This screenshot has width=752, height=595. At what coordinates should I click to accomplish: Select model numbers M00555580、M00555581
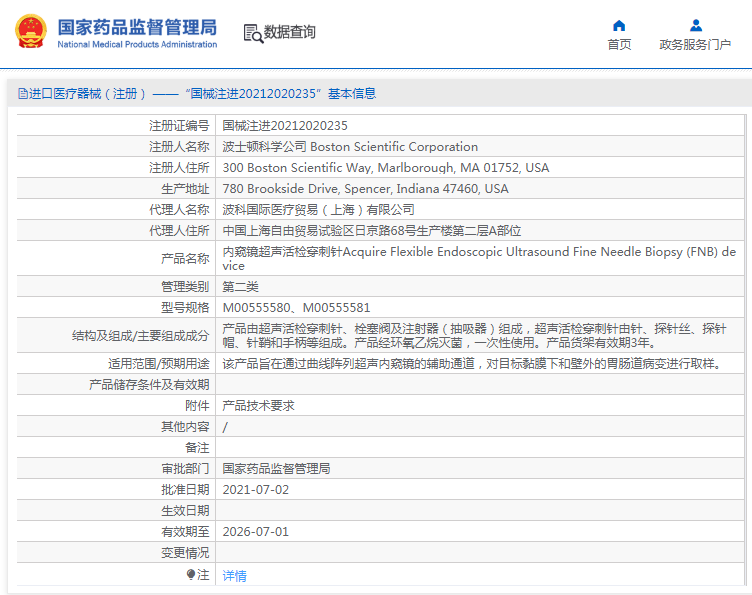click(296, 308)
